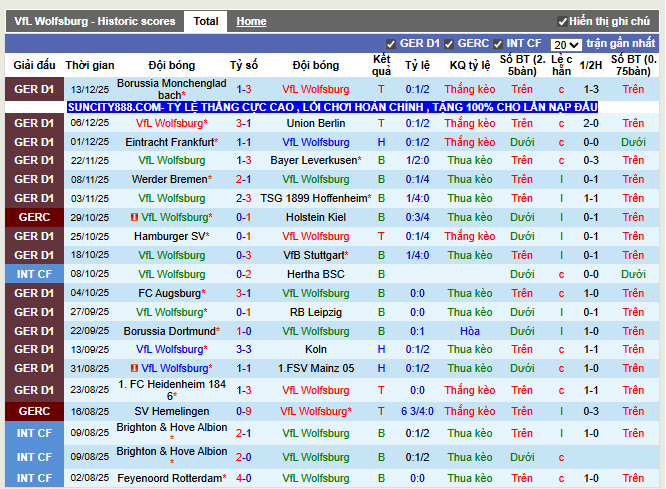The image size is (666, 489).
Task: Click the 1-3 score on 13/12/25
Action: click(x=243, y=89)
